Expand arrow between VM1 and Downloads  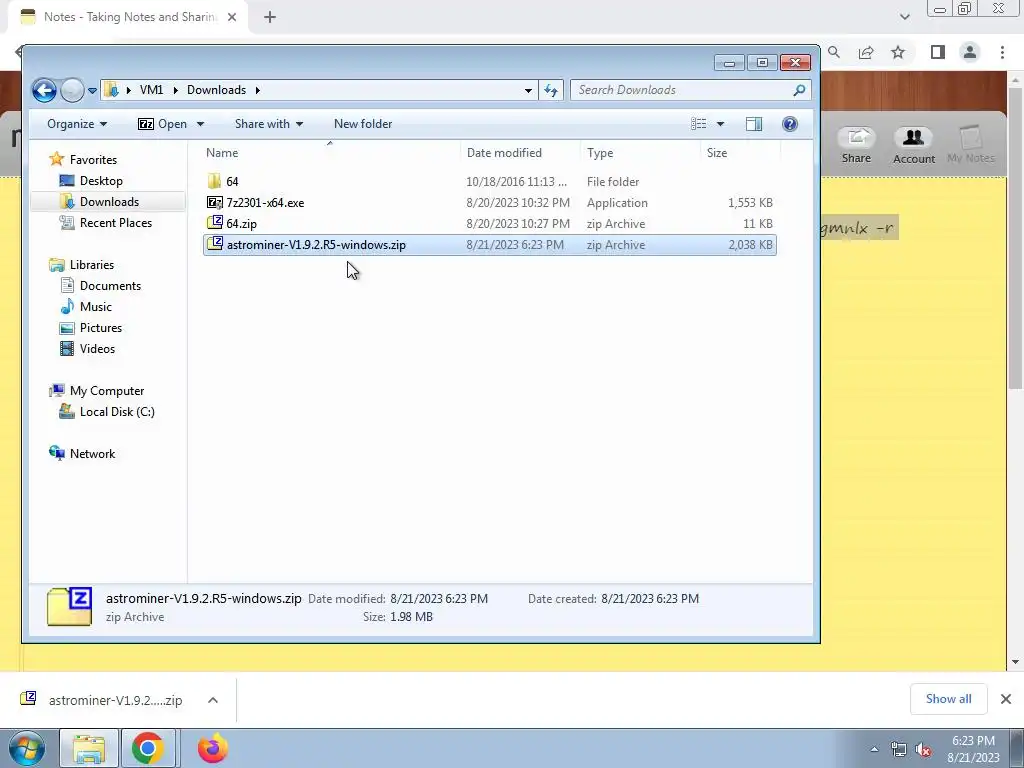pos(175,90)
